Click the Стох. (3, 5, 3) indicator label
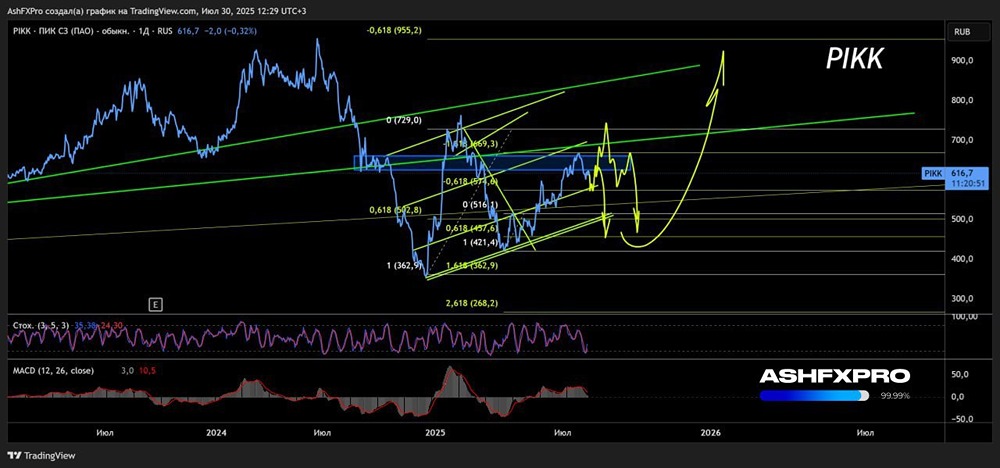Screen dimensions: 1000x468 (43, 325)
